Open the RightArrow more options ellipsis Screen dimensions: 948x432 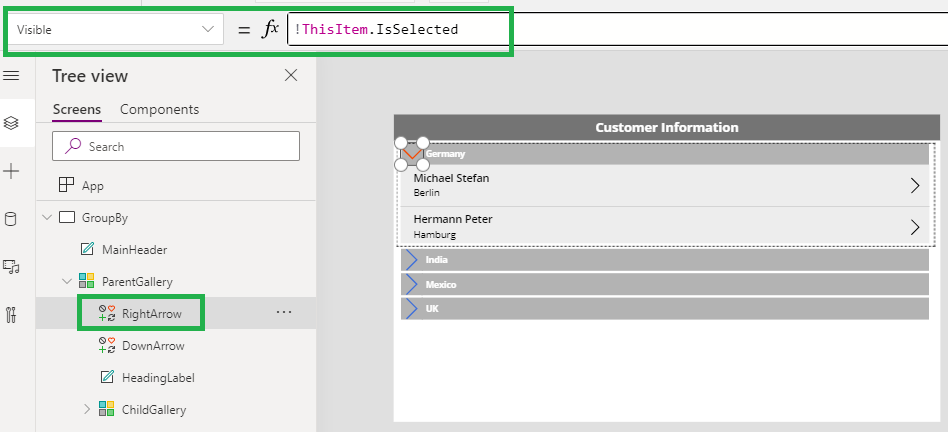[284, 313]
